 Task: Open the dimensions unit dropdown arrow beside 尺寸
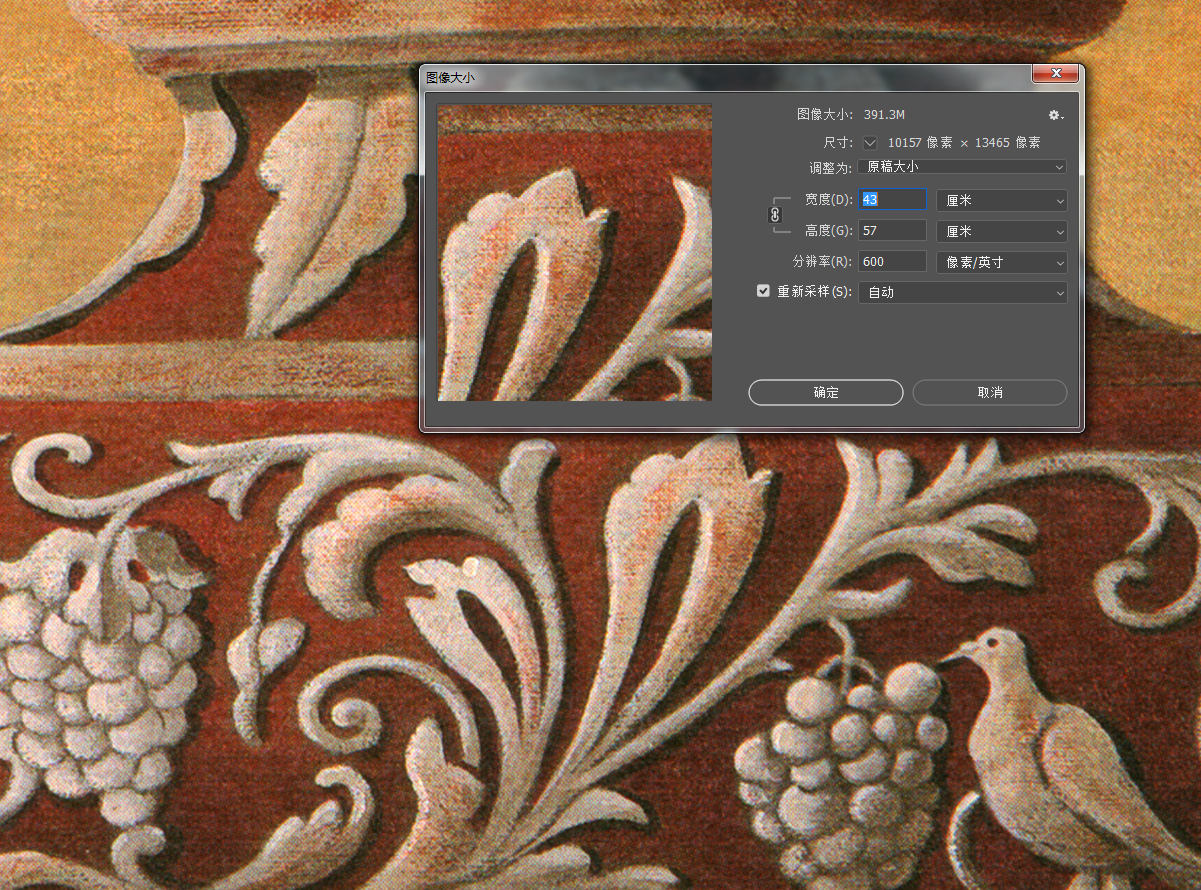pyautogui.click(x=870, y=143)
